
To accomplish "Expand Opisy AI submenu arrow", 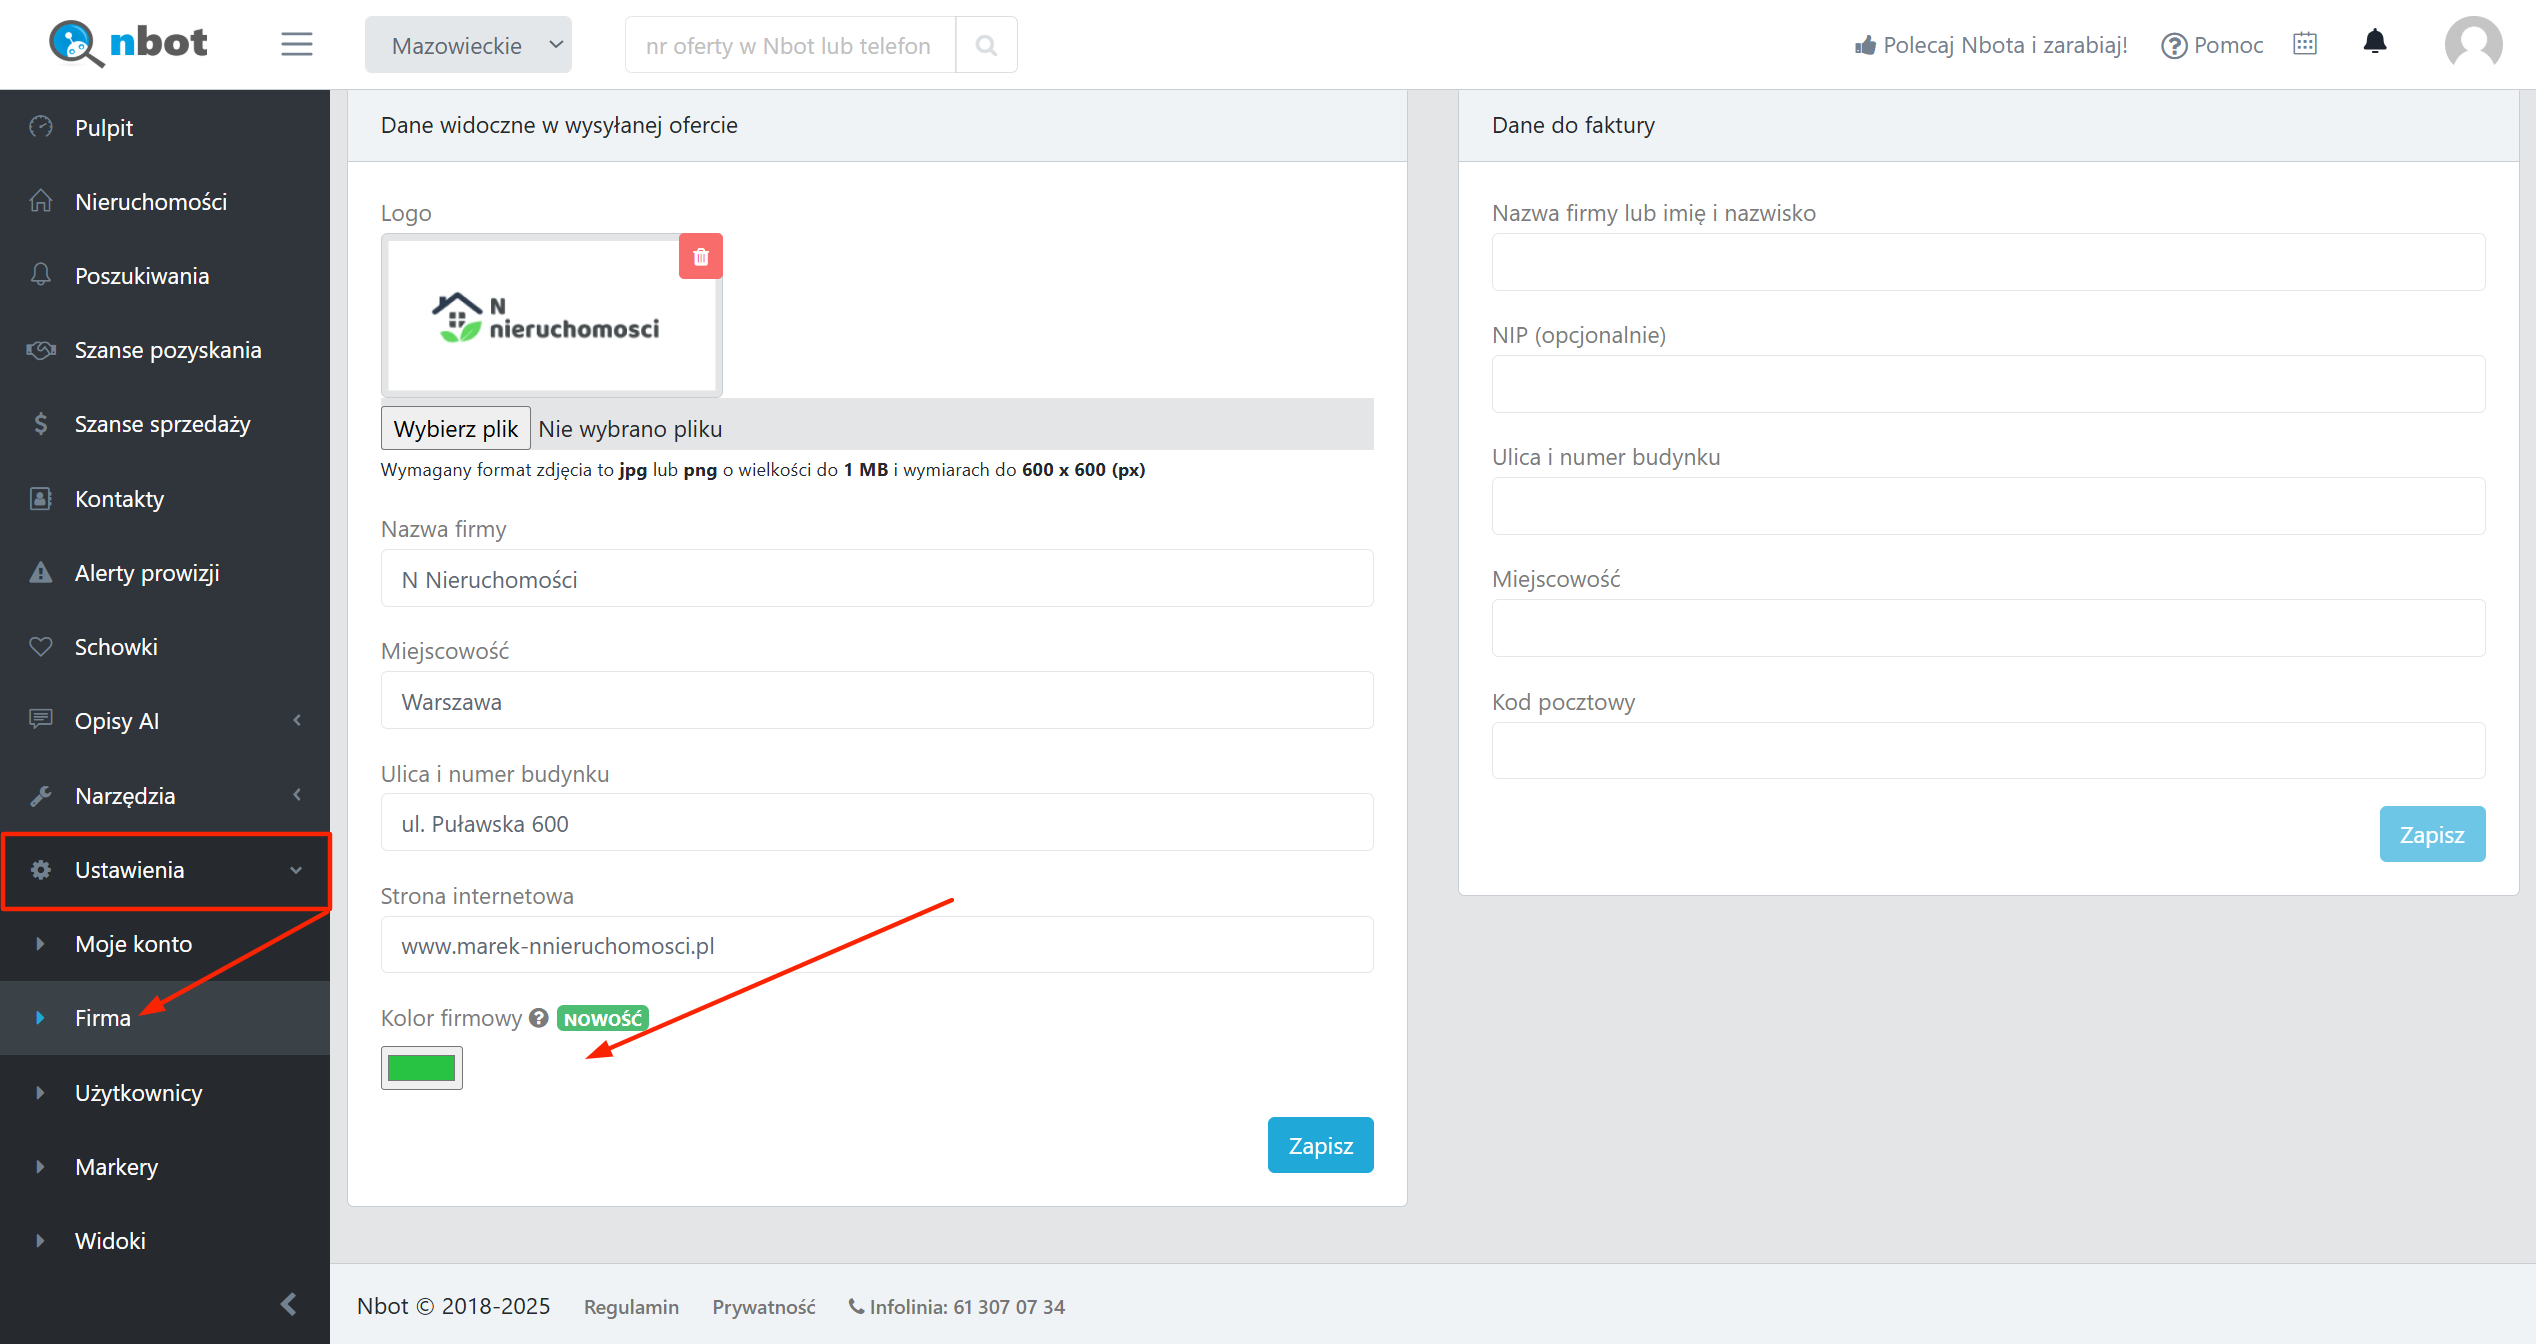I will (297, 720).
